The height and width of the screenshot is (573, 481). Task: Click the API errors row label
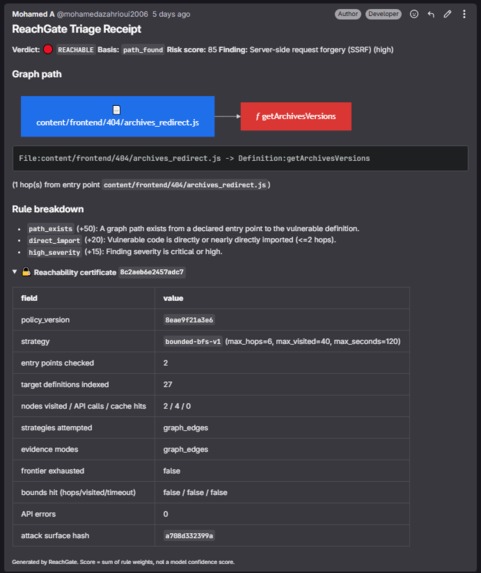click(38, 514)
